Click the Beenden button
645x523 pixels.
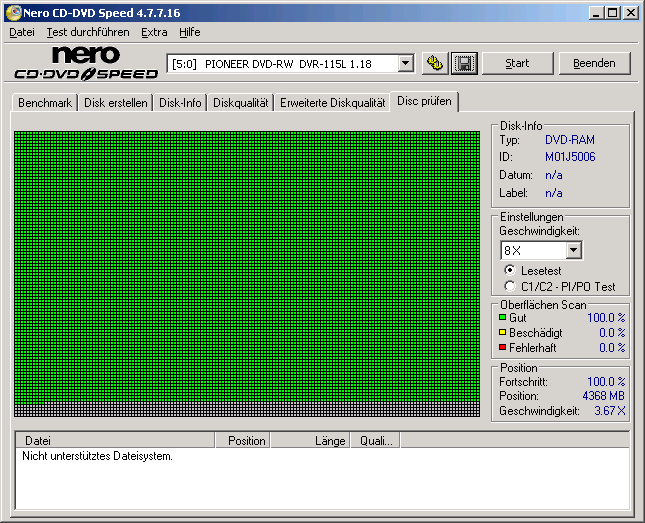tap(594, 63)
